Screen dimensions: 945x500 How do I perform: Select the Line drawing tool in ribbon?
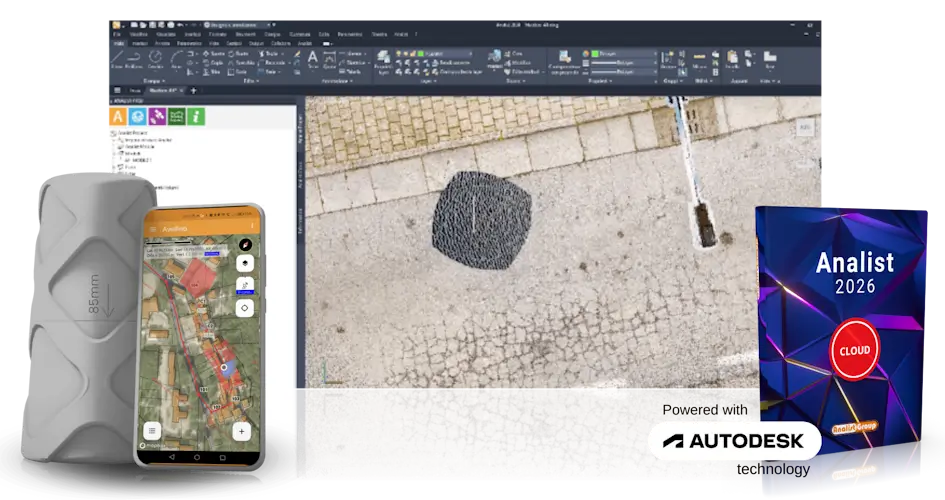point(117,59)
